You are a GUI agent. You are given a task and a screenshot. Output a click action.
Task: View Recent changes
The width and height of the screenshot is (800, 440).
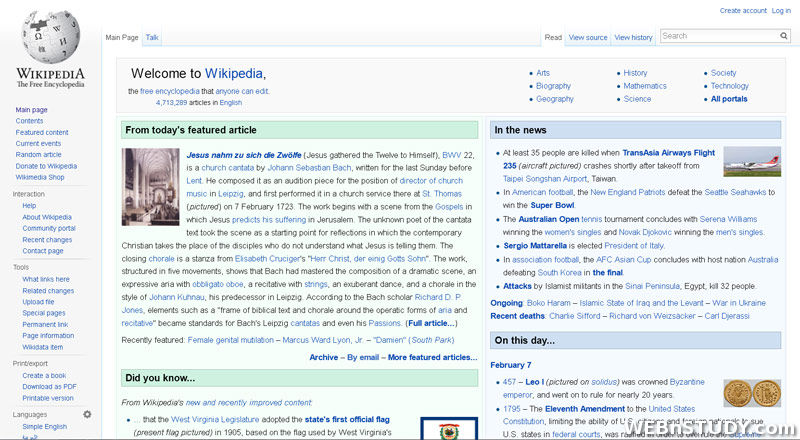[47, 239]
